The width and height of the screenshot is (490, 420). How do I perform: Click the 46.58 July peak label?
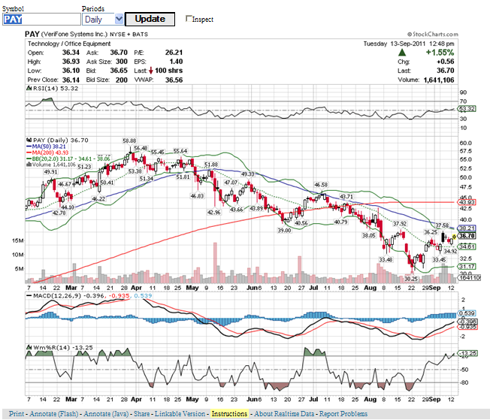coord(321,185)
